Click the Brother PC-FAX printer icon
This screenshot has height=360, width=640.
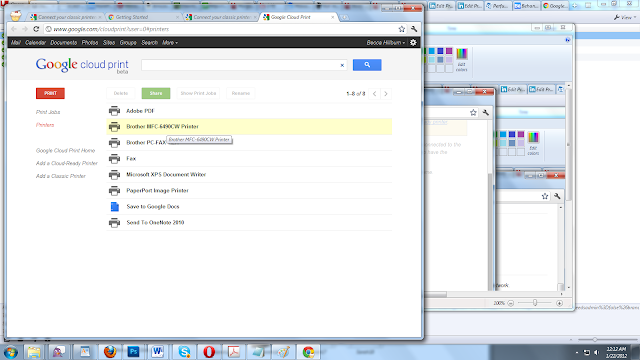coord(114,142)
